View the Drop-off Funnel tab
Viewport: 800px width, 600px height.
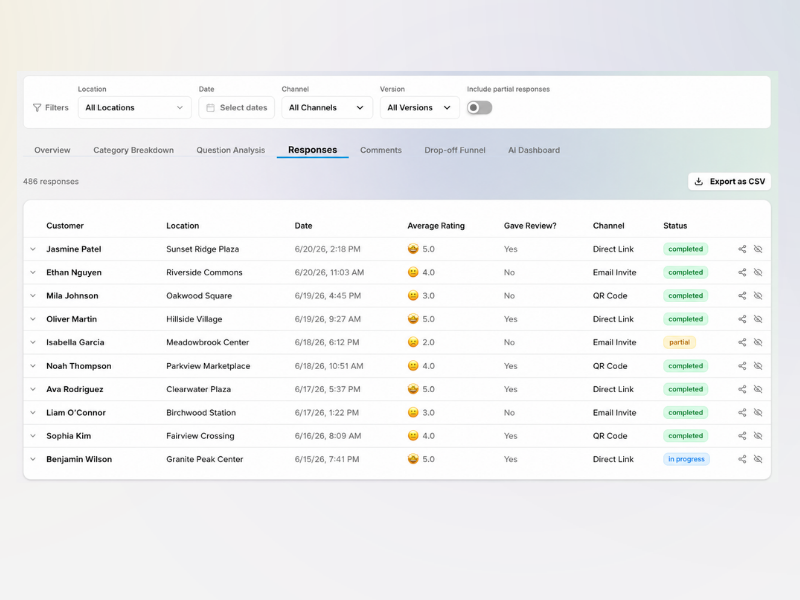(x=455, y=150)
